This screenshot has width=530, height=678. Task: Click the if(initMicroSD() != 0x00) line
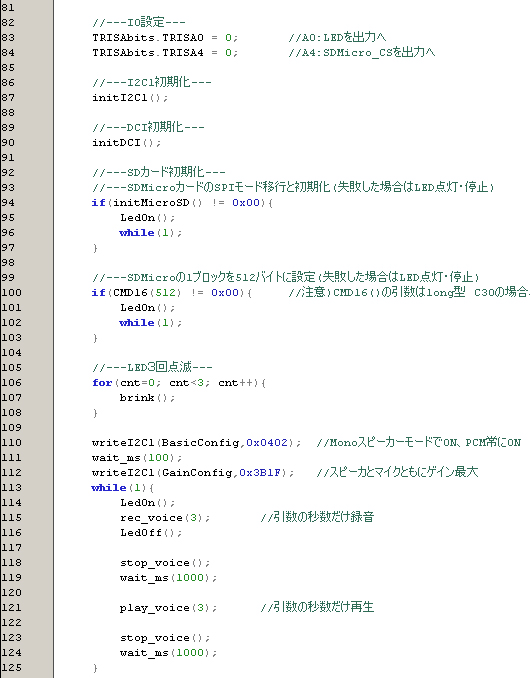click(182, 203)
